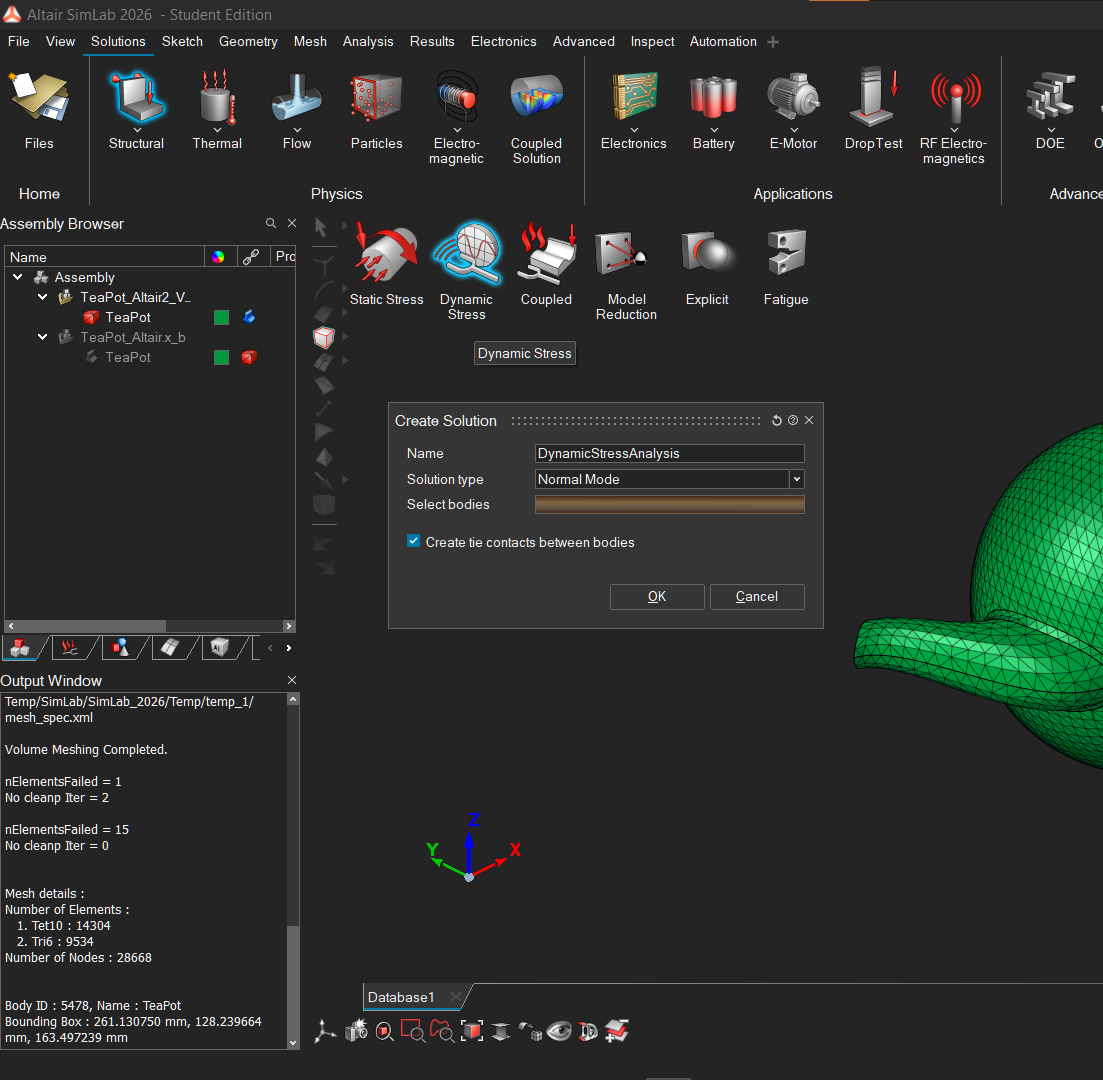Expand the Thermal dropdown arrow

(217, 130)
